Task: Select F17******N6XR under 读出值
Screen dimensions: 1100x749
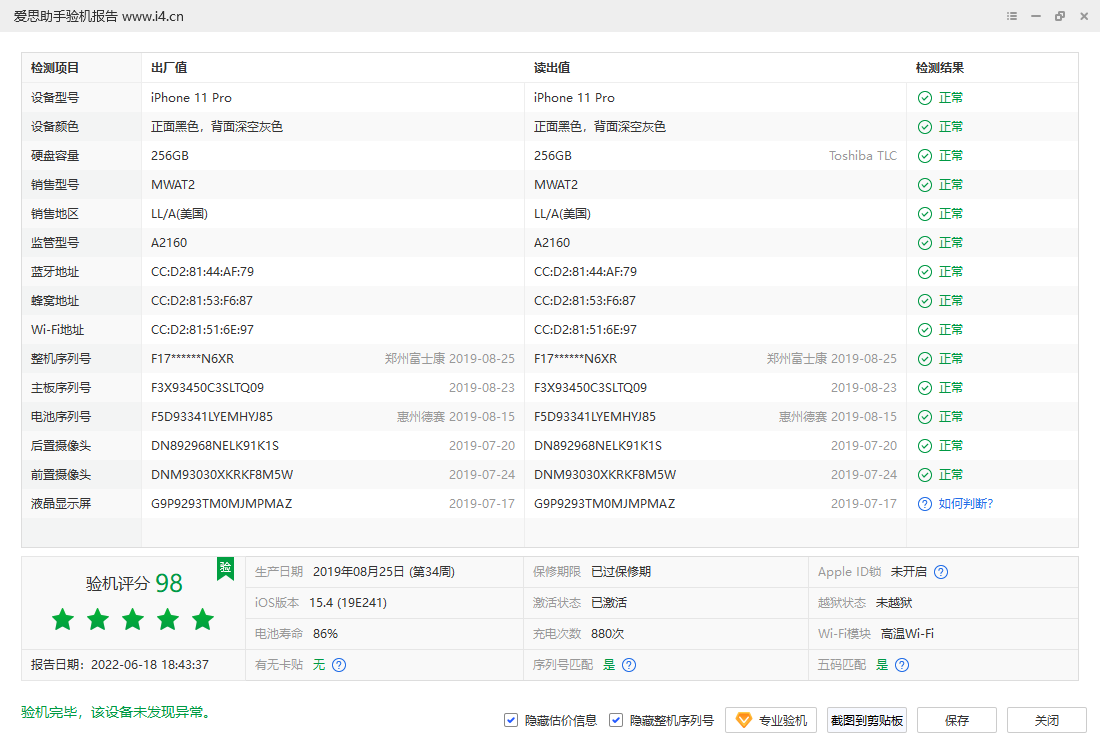Action: pos(575,359)
